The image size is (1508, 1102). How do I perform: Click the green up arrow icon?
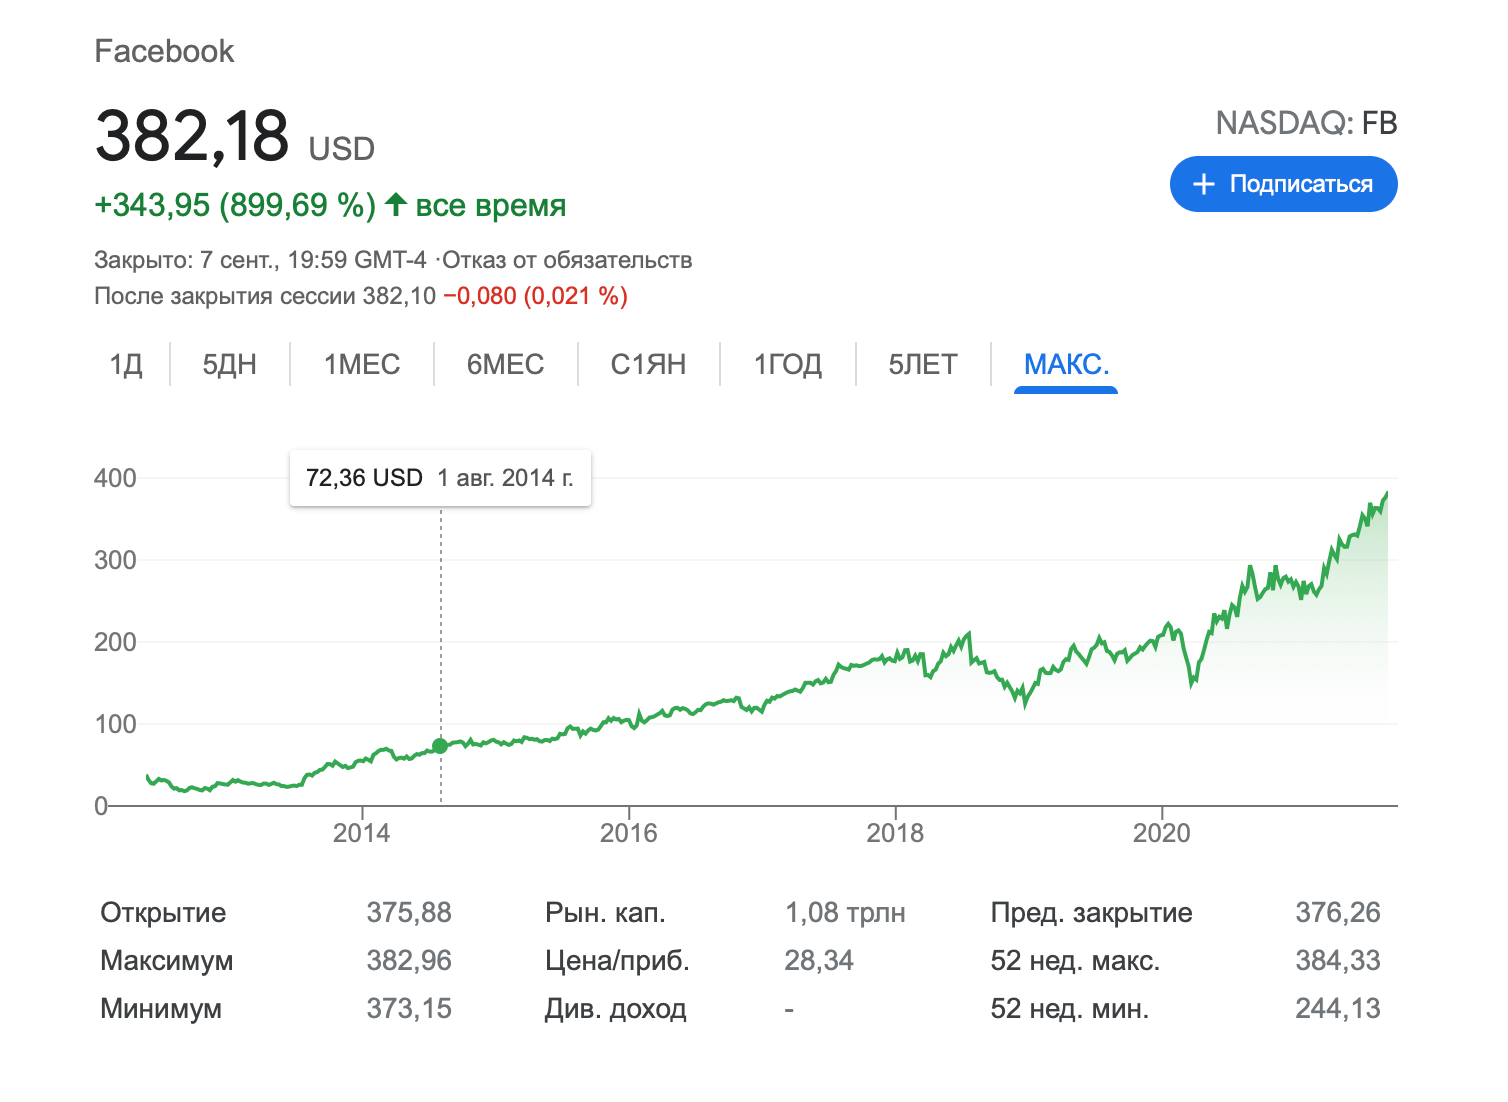pos(395,204)
